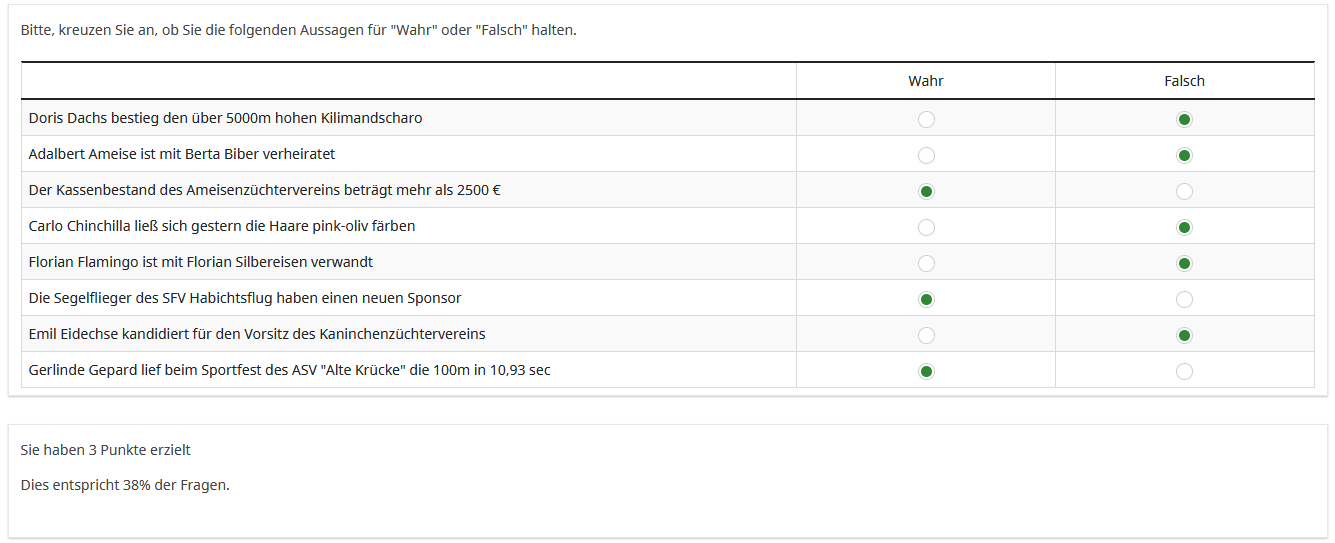Click the "Sie haben 3 Punkte erzielt" text
This screenshot has height=543, width=1335.
coord(105,450)
